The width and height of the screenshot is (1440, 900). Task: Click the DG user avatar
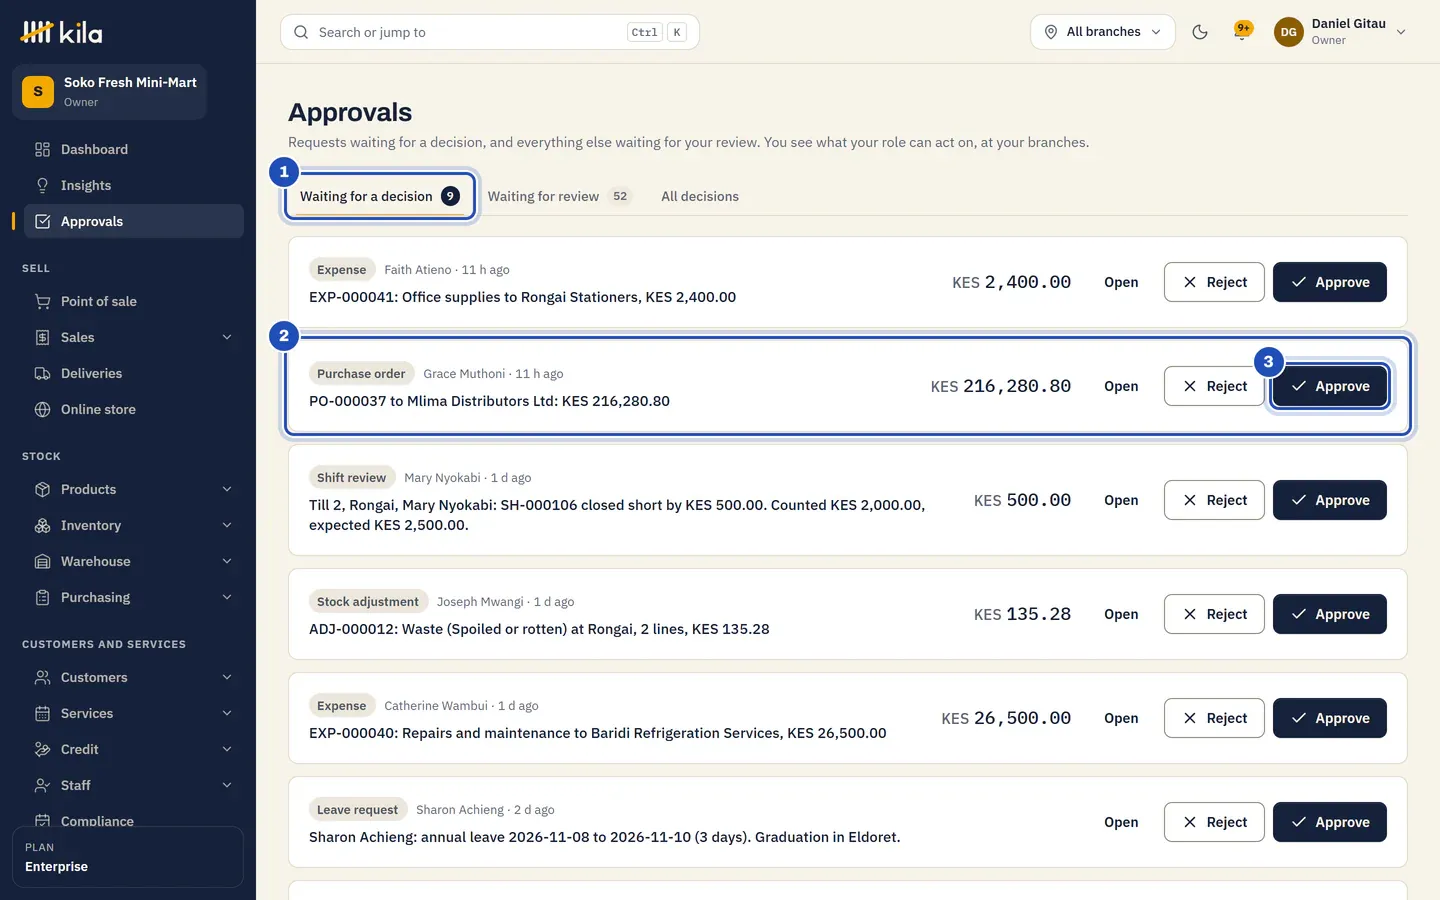(x=1289, y=32)
